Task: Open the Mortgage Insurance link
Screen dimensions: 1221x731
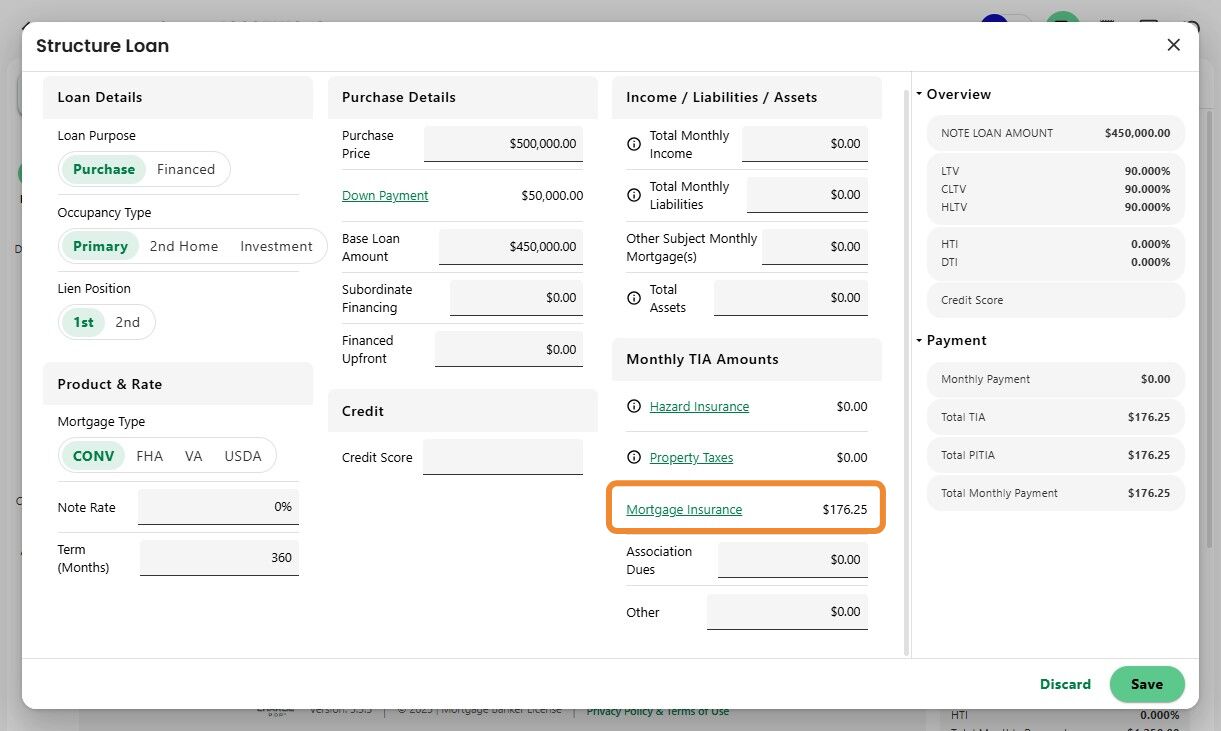Action: tap(684, 510)
